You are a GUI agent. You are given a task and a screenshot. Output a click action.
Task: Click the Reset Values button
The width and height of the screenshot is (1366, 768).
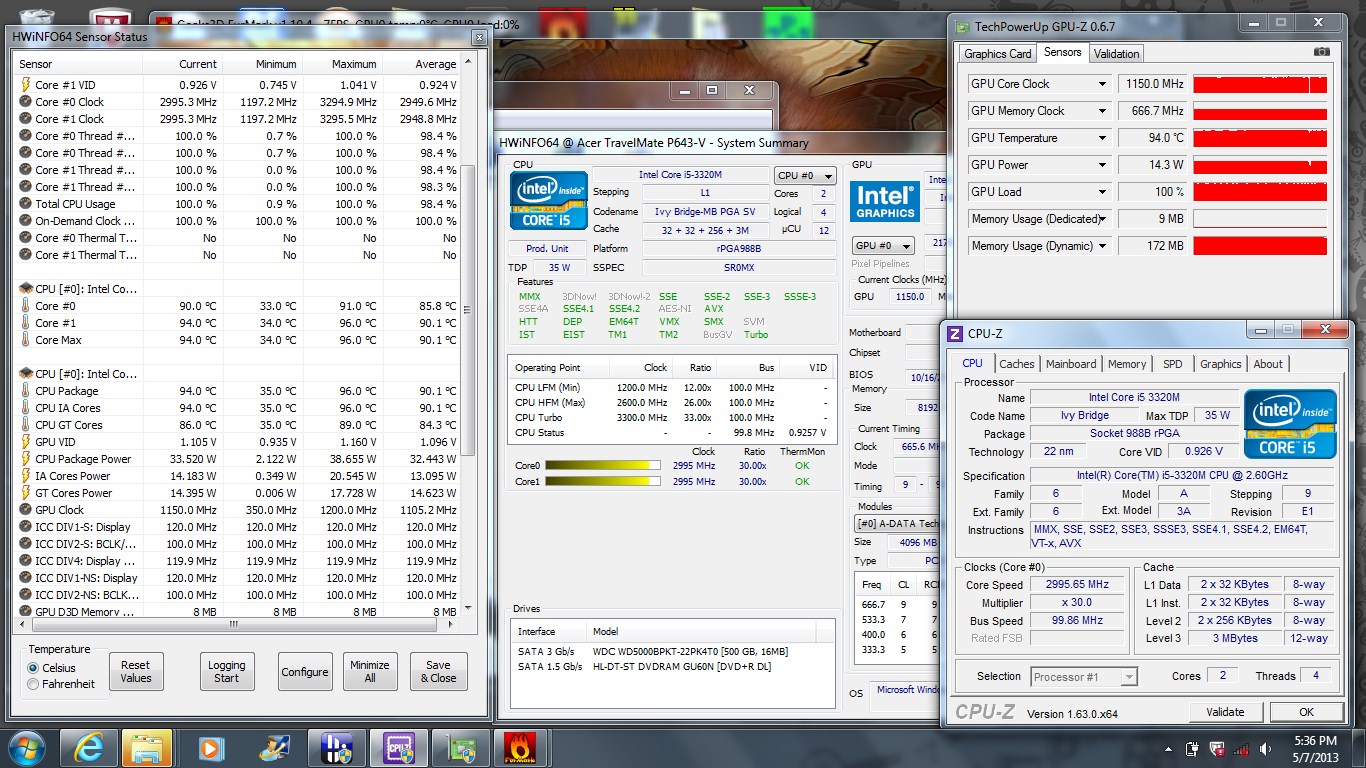(x=136, y=671)
